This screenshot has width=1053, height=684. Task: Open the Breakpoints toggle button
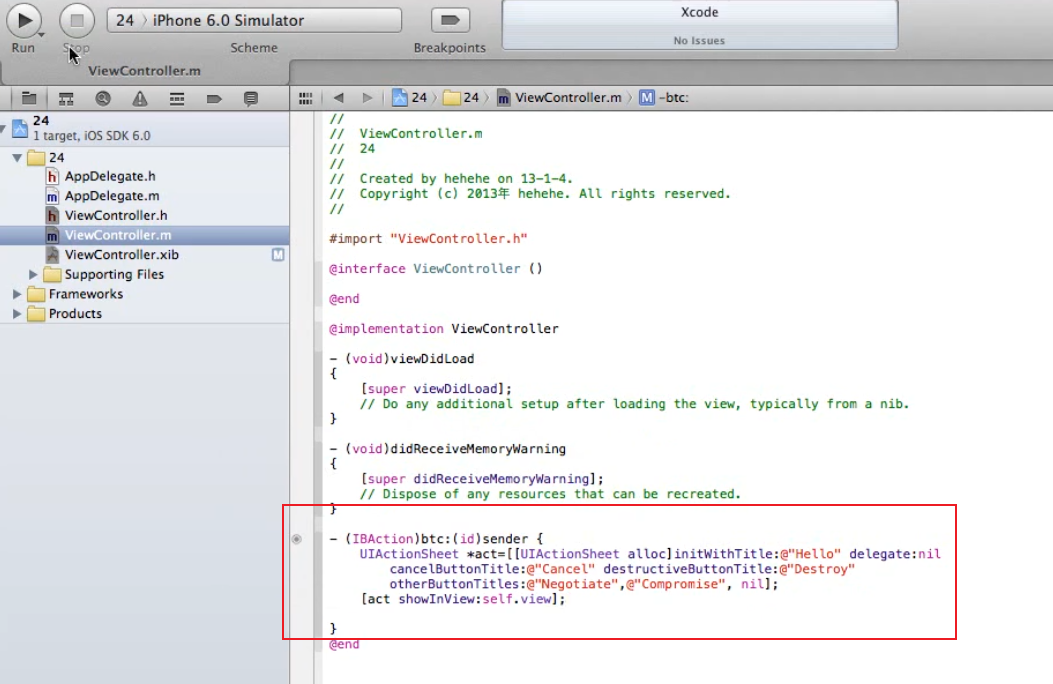(450, 20)
